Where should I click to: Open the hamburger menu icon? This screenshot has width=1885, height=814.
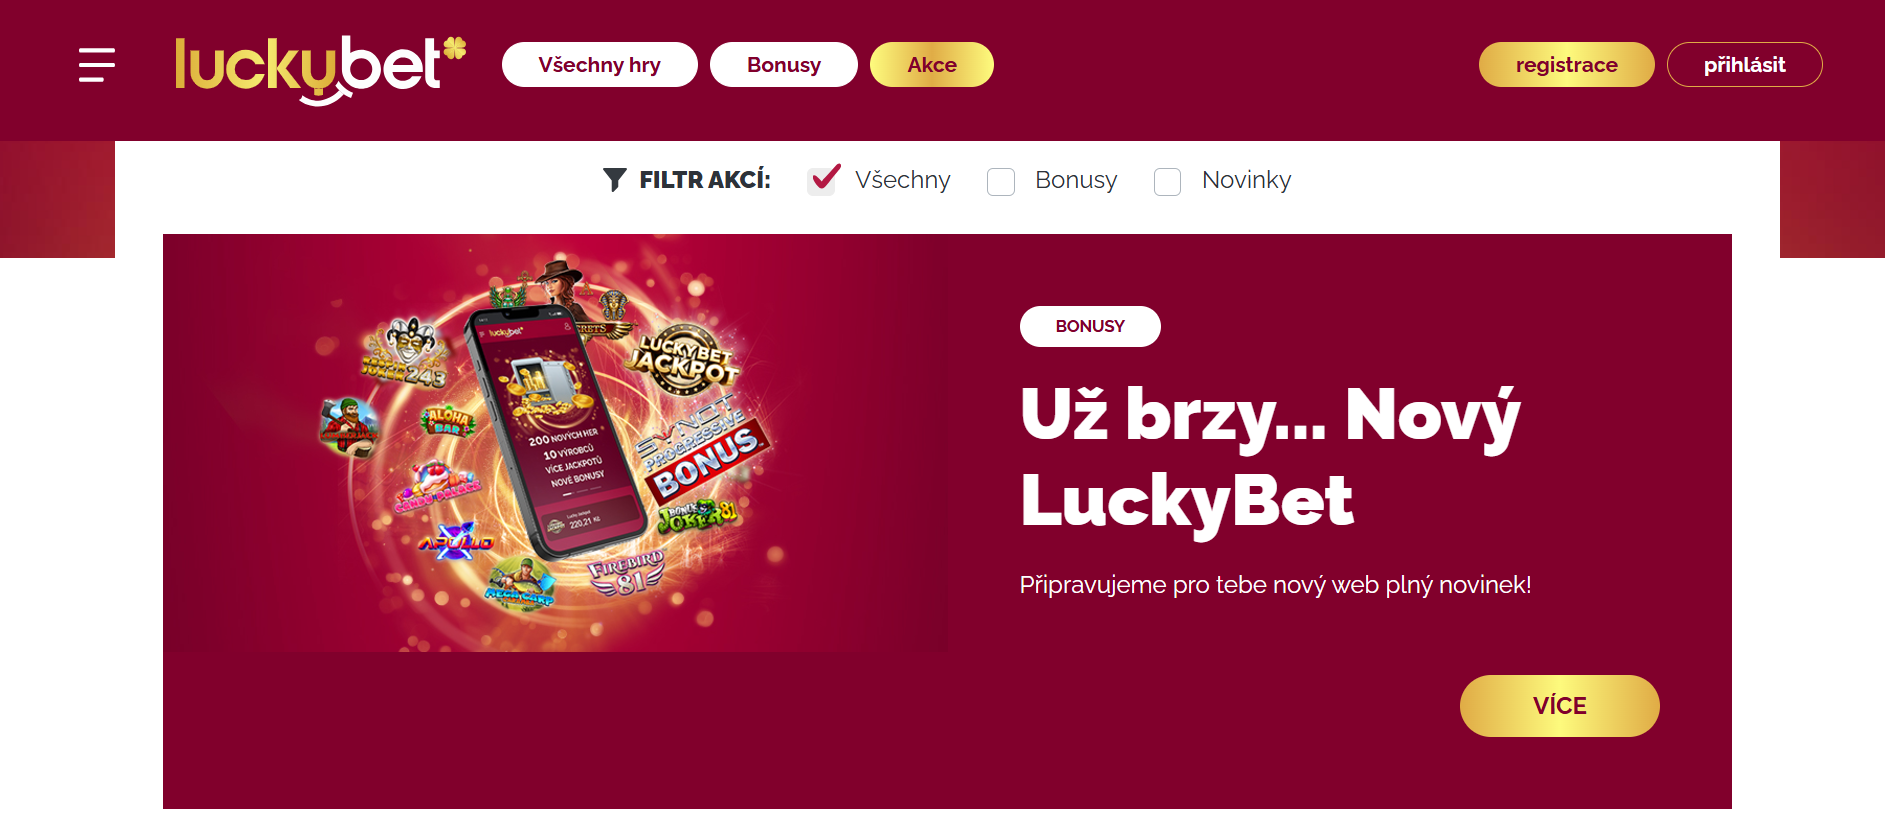97,65
